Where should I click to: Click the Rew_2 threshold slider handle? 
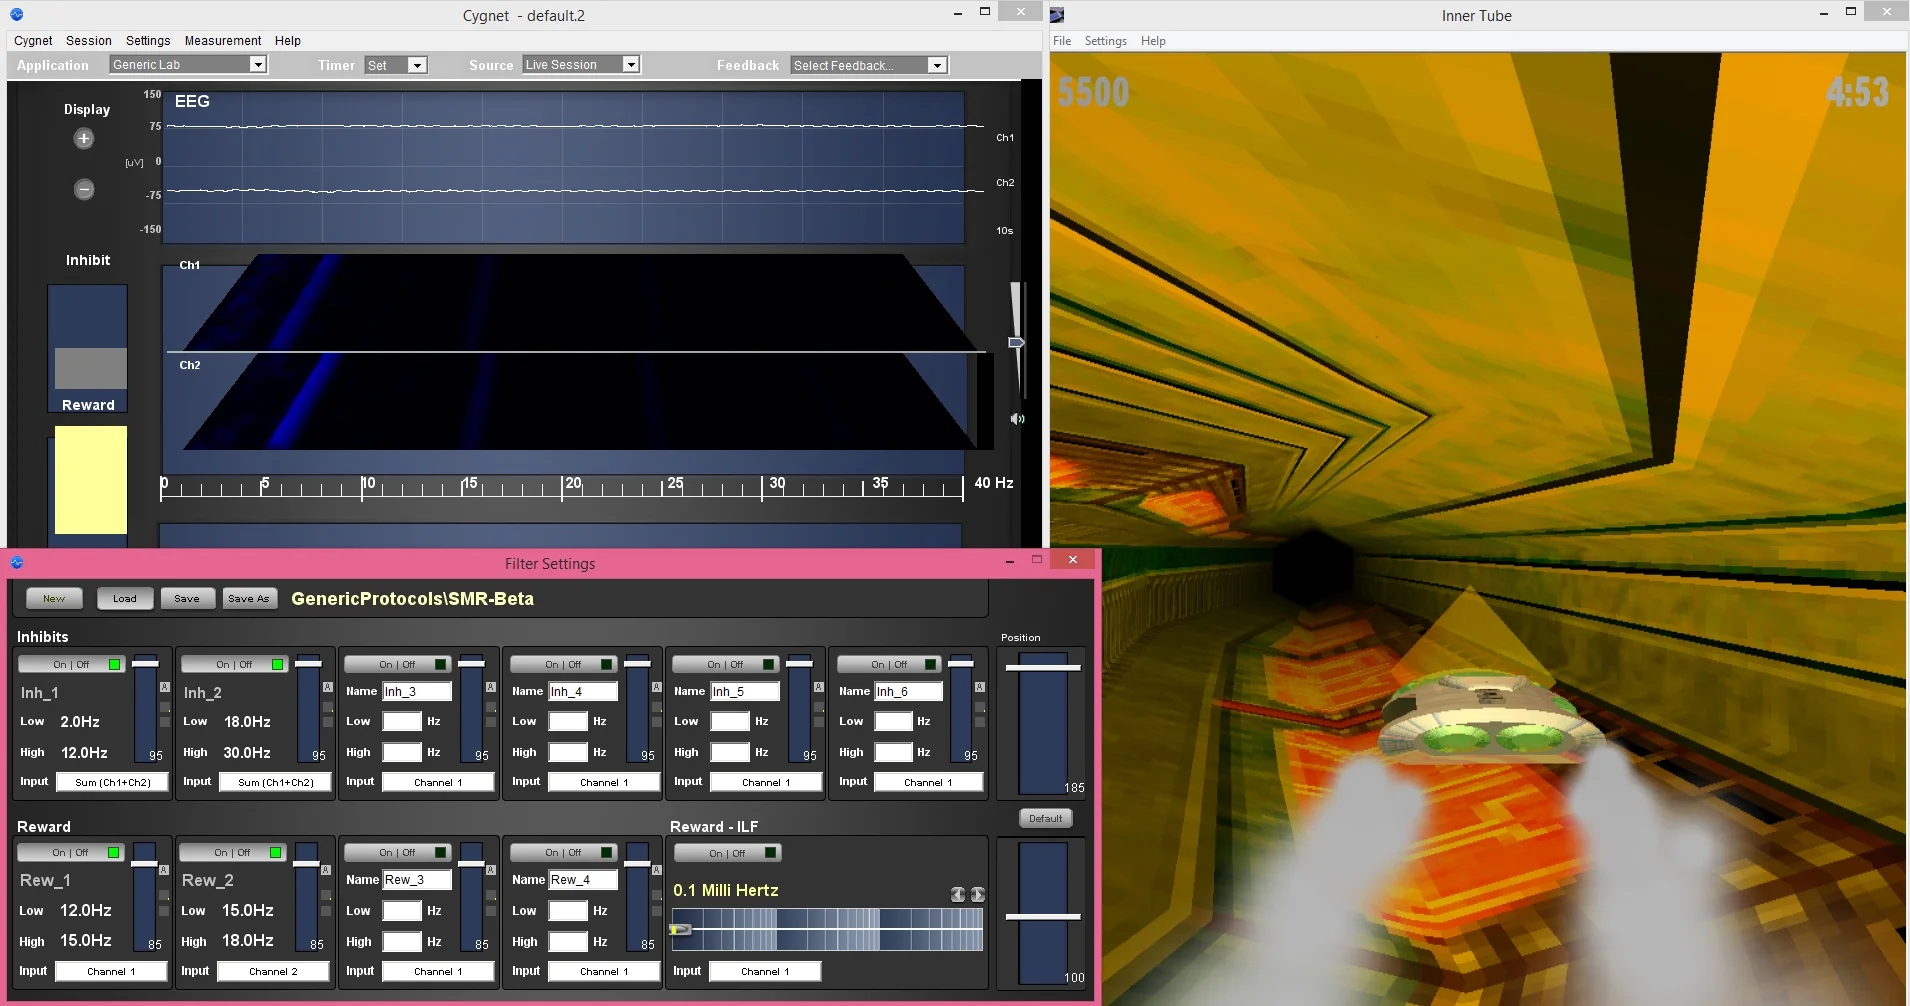(x=306, y=864)
